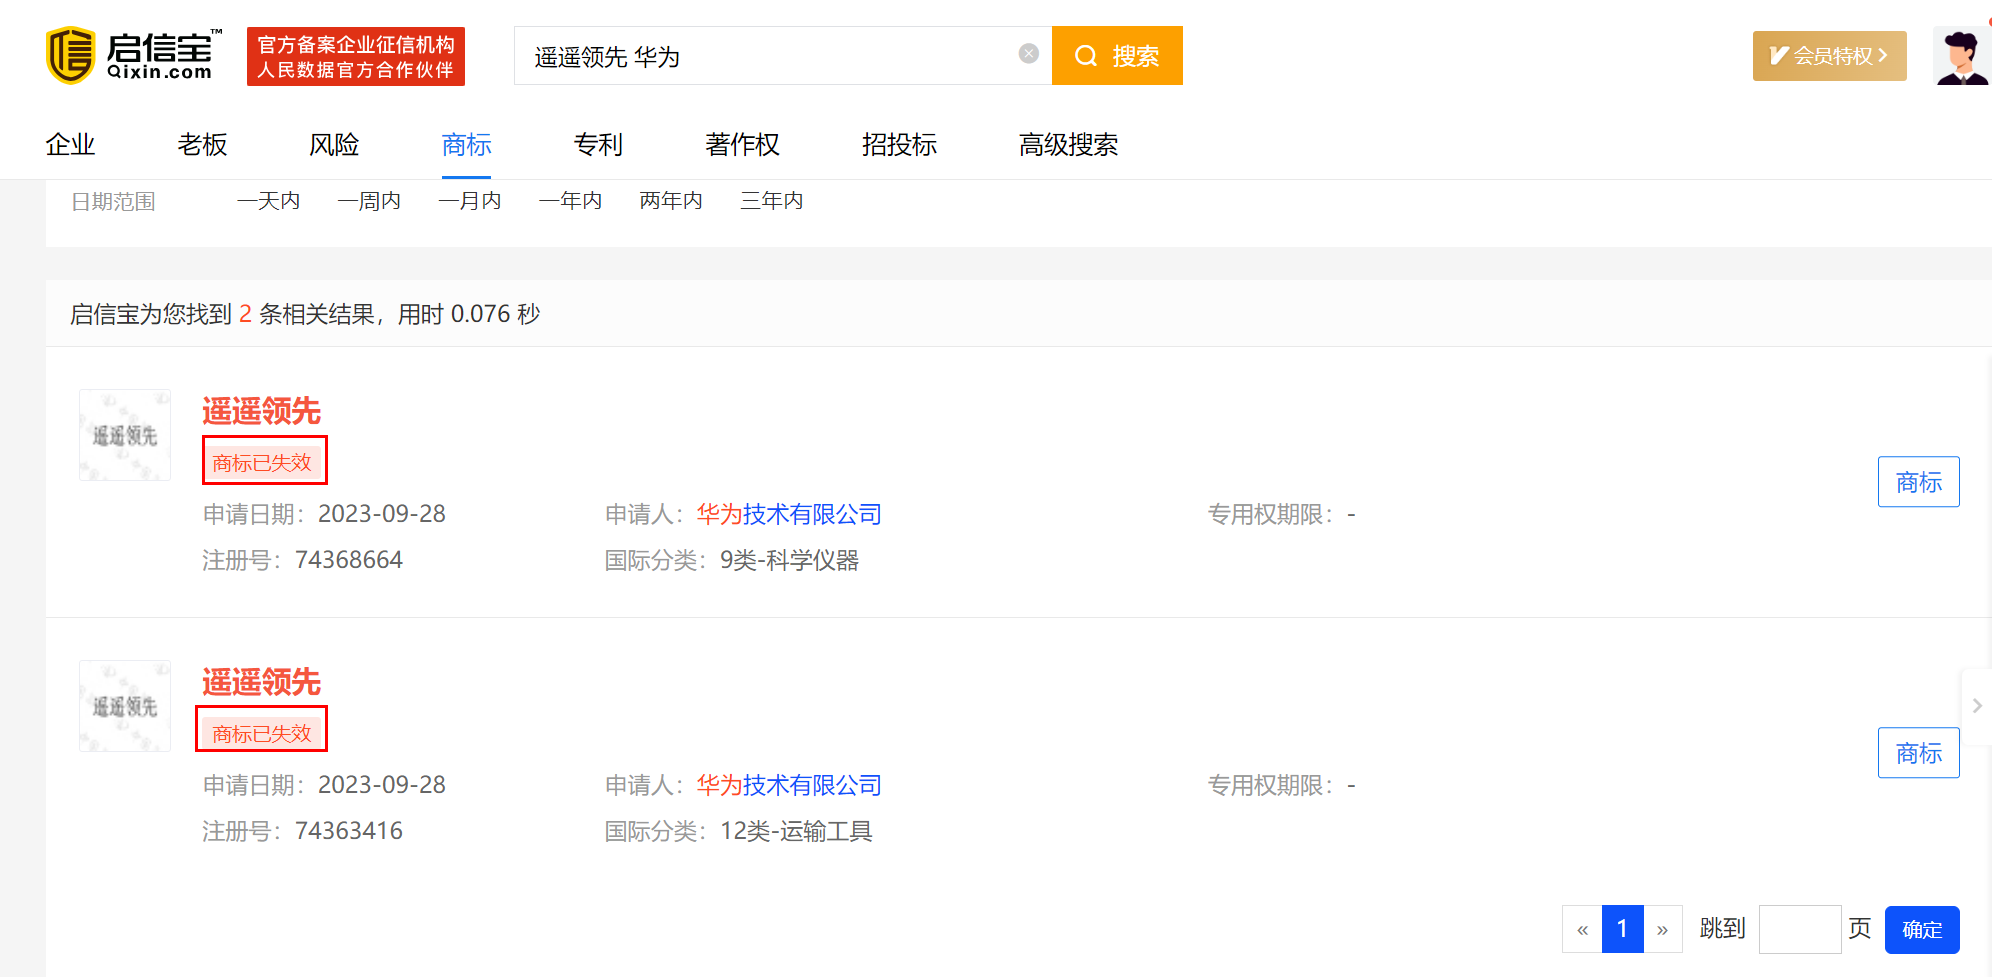
Task: Click the Qixin.com logo
Action: click(134, 56)
